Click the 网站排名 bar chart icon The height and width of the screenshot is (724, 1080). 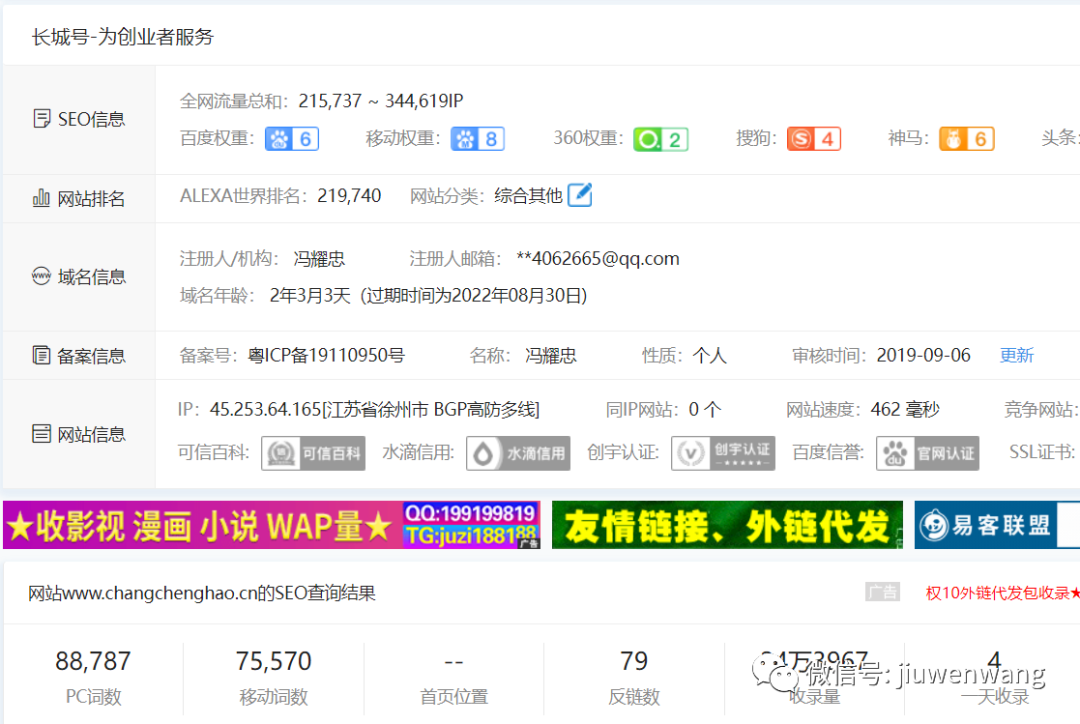pos(41,198)
